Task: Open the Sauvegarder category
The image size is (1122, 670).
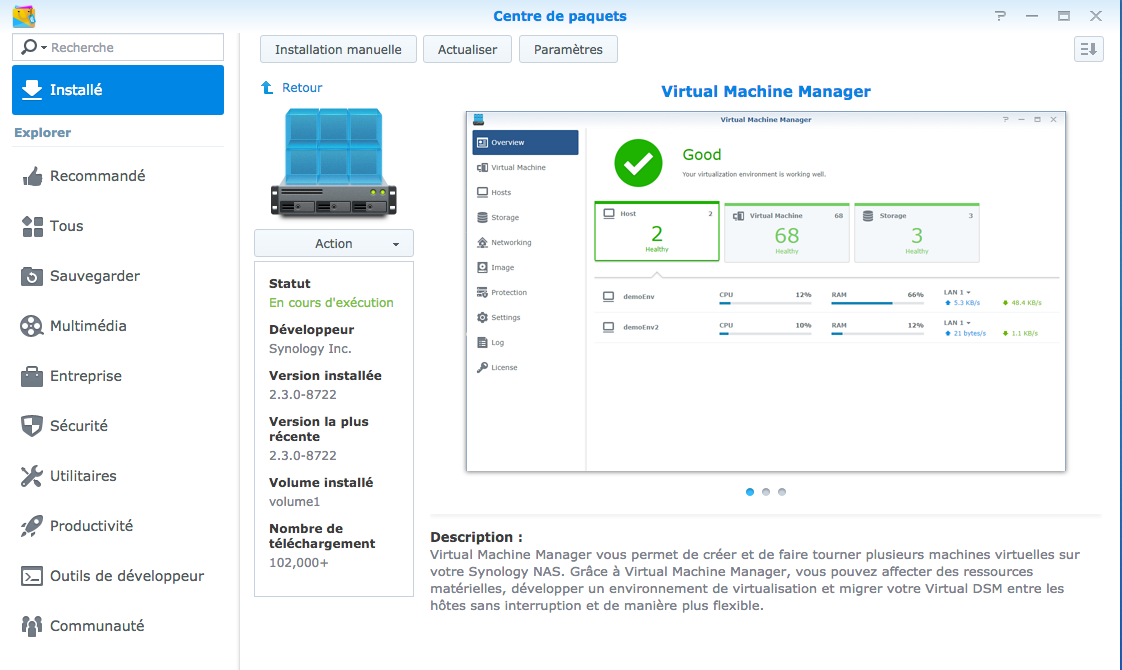Action: pos(118,276)
